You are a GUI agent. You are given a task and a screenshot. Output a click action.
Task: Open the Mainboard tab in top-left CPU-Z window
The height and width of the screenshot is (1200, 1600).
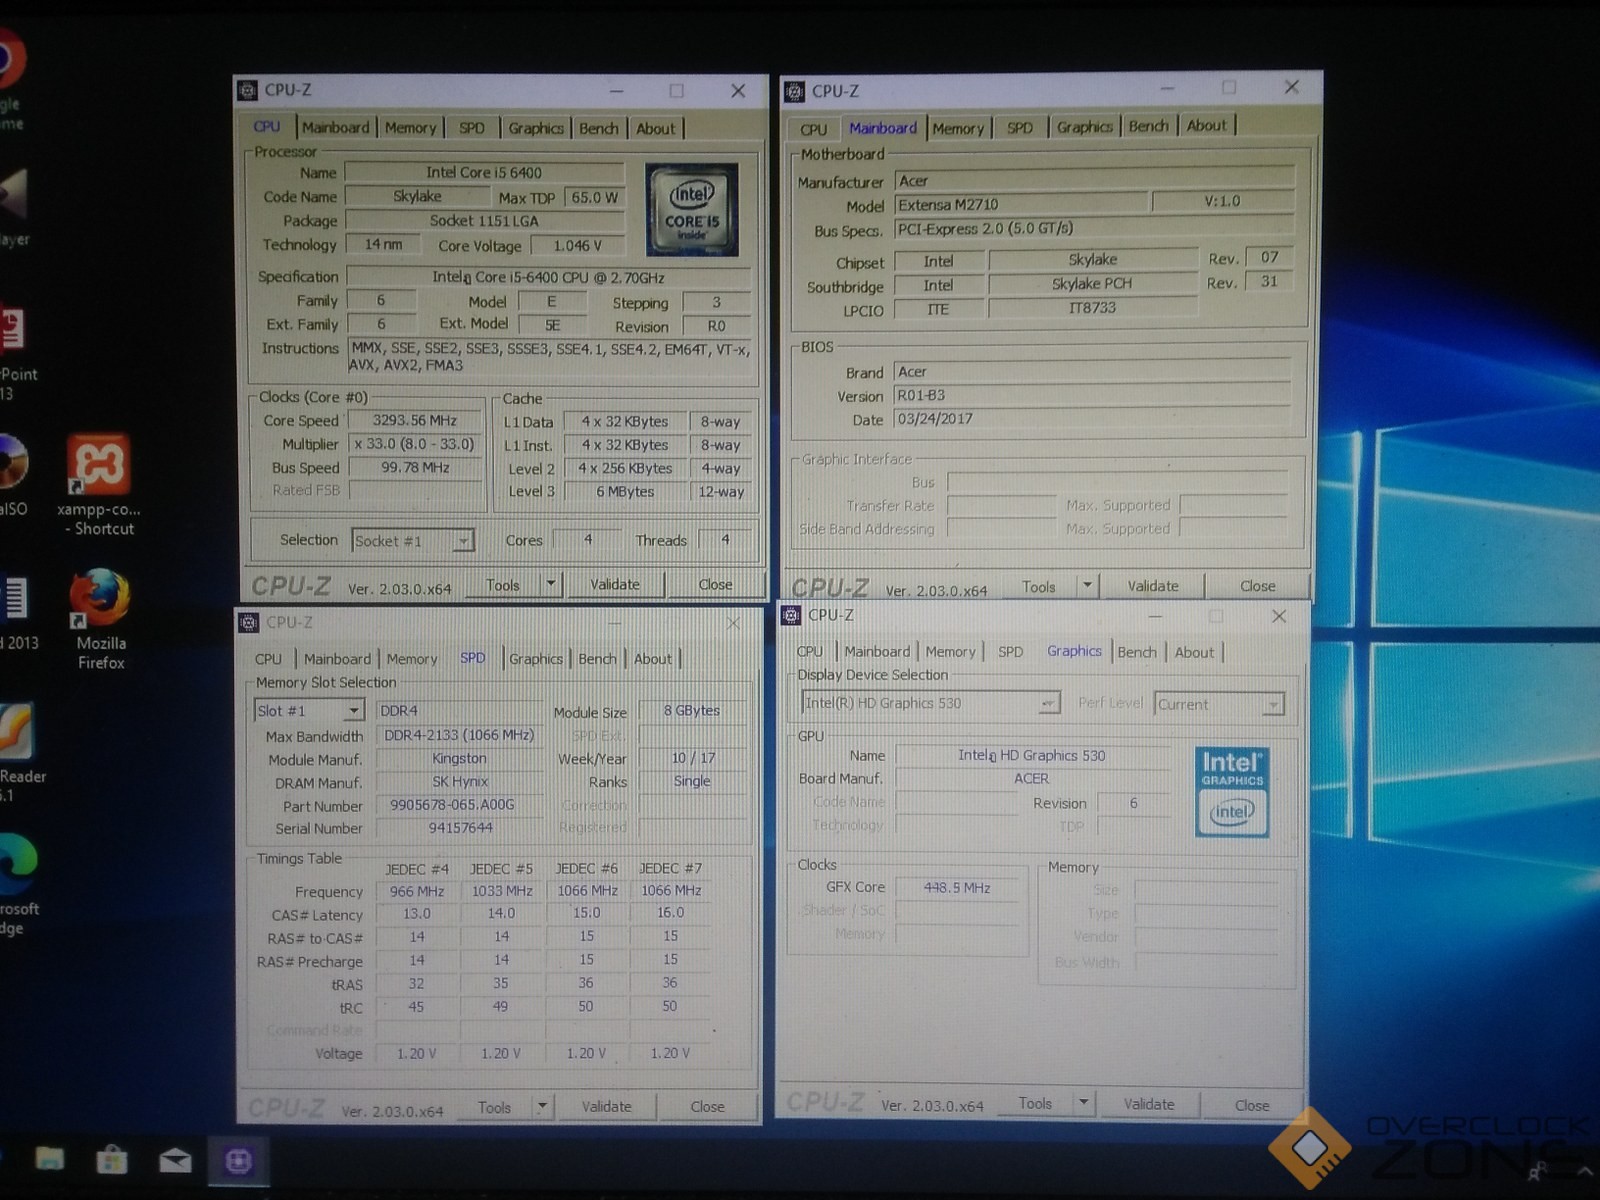pos(336,128)
